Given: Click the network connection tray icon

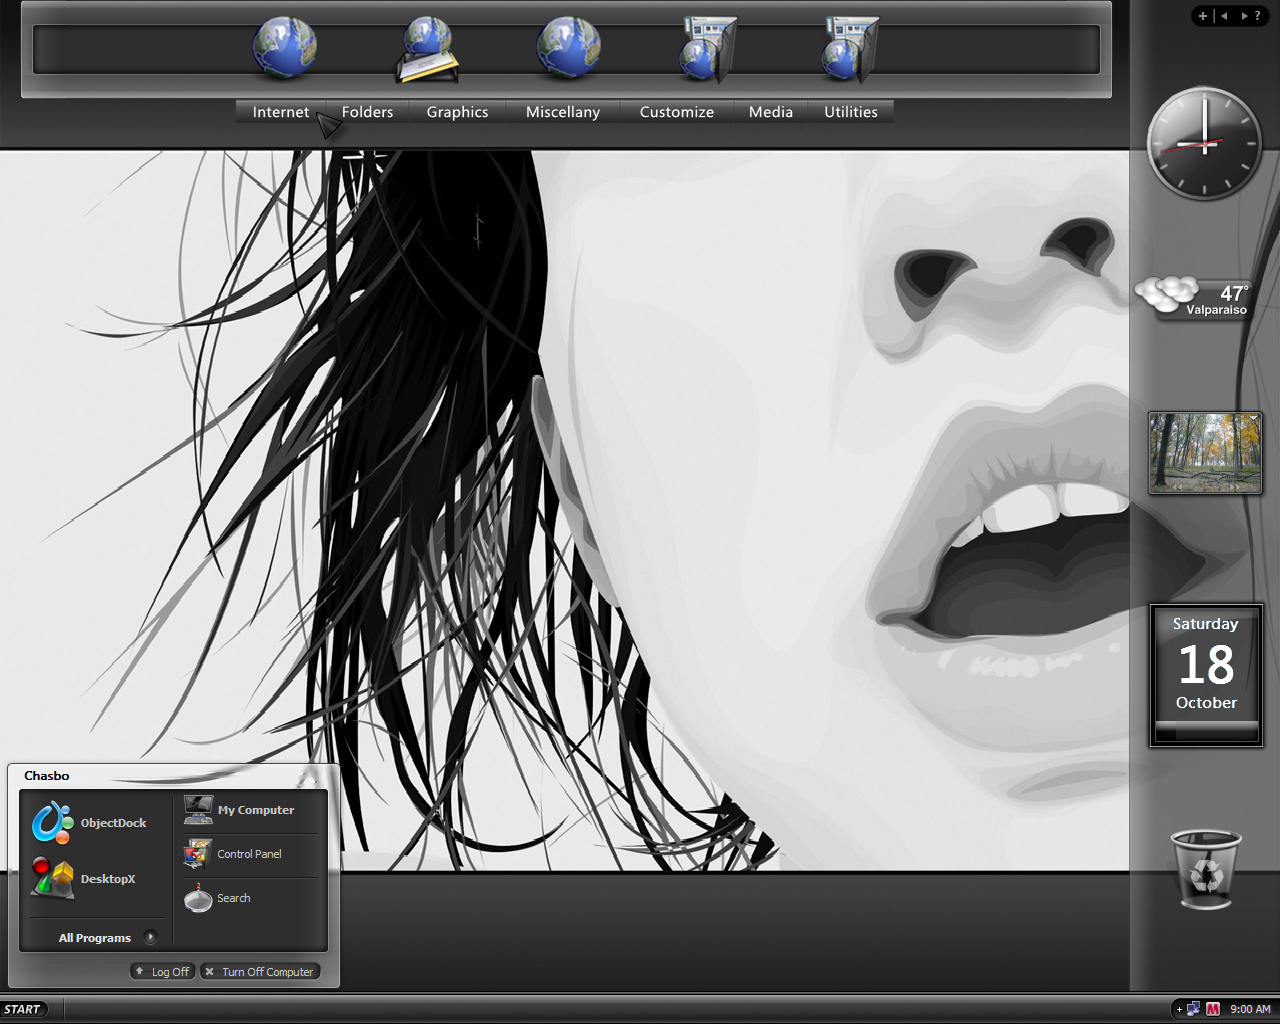Looking at the screenshot, I should click(x=1194, y=1009).
